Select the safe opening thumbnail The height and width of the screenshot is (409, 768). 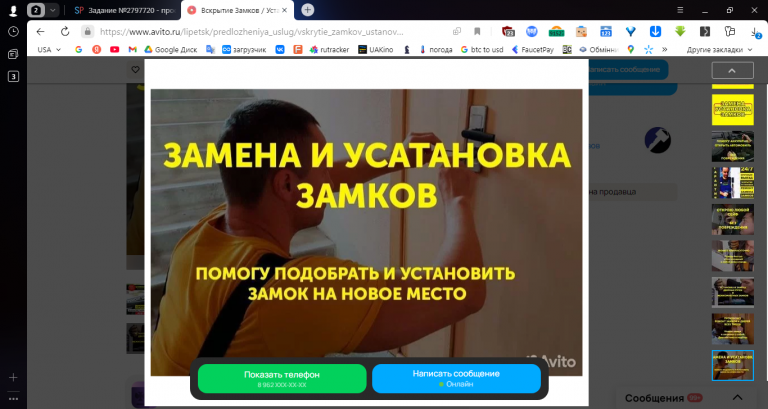click(732, 219)
